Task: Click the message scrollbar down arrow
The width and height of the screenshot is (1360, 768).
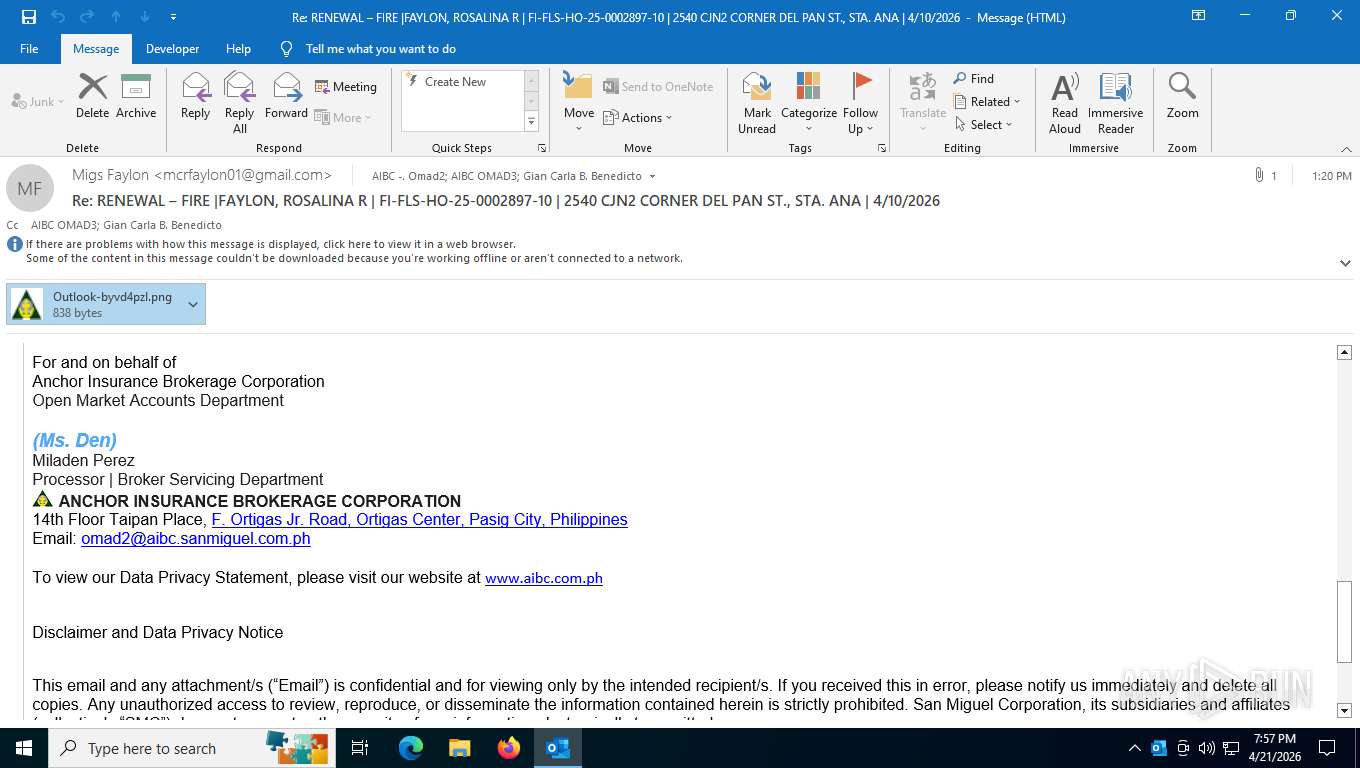Action: (x=1344, y=710)
